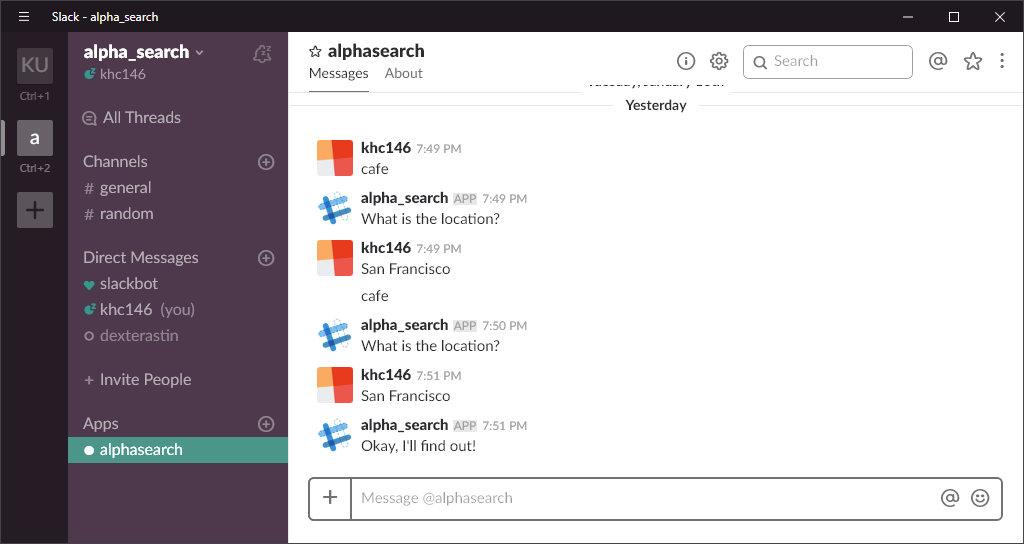Click the Search input field
This screenshot has width=1024, height=544.
tap(827, 62)
